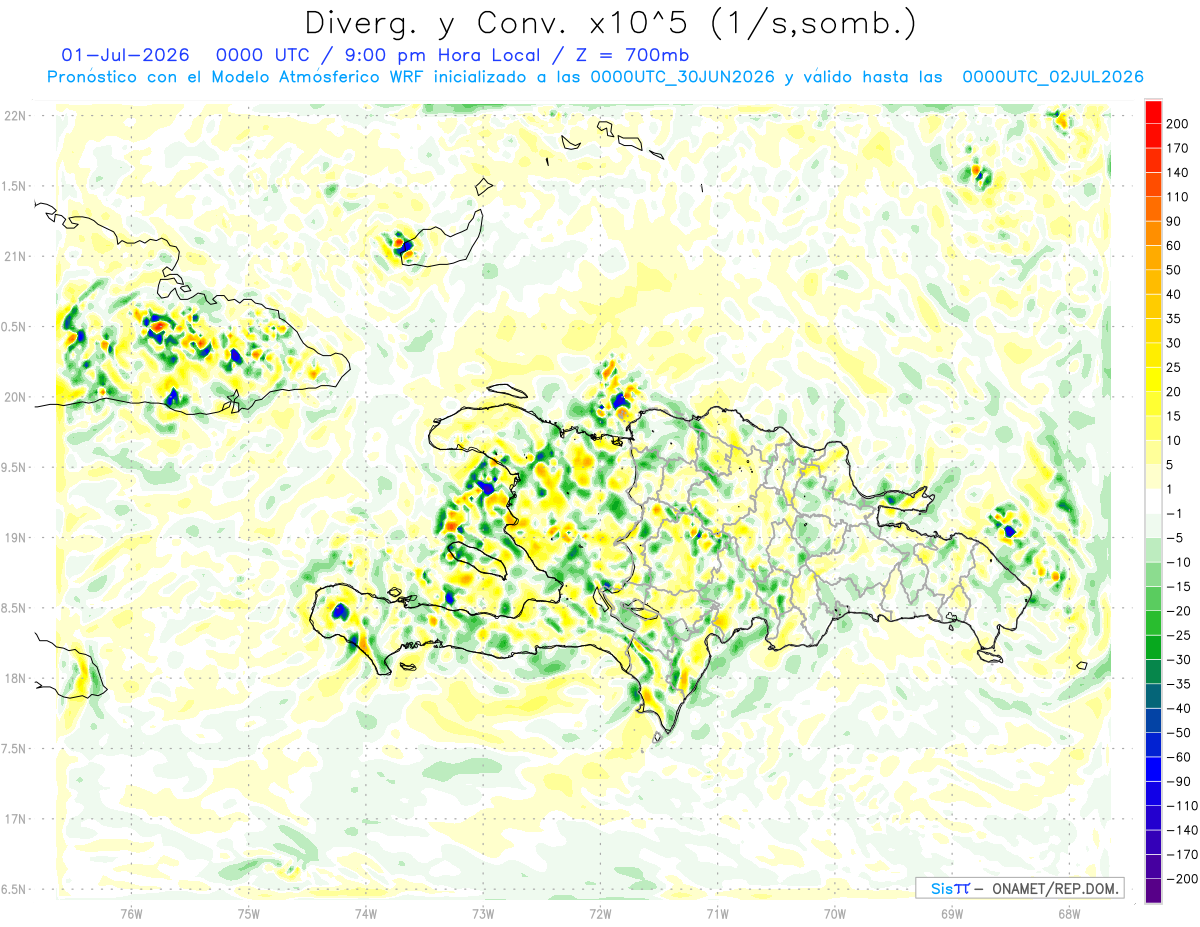
Task: Click the positive '110' color scale value
Action: coord(1179,197)
